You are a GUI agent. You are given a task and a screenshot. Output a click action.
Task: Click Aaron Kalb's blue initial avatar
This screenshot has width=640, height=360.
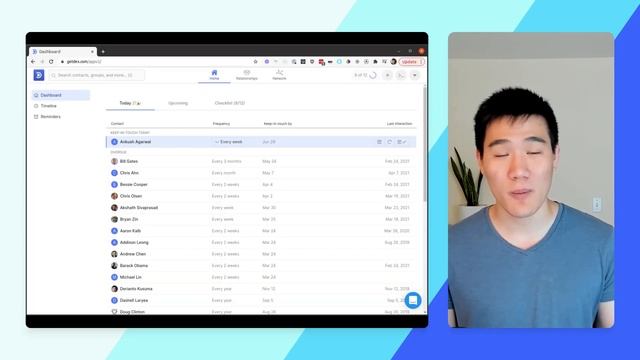tap(114, 231)
